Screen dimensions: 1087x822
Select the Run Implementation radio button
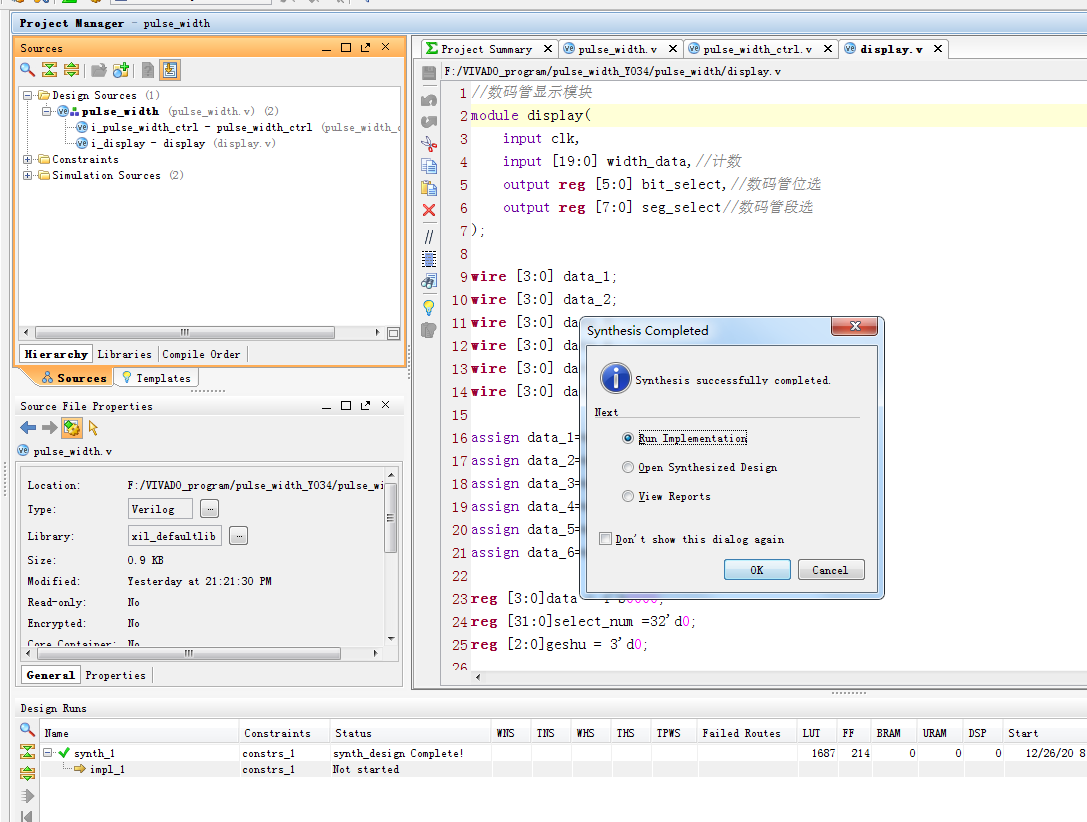tap(628, 438)
